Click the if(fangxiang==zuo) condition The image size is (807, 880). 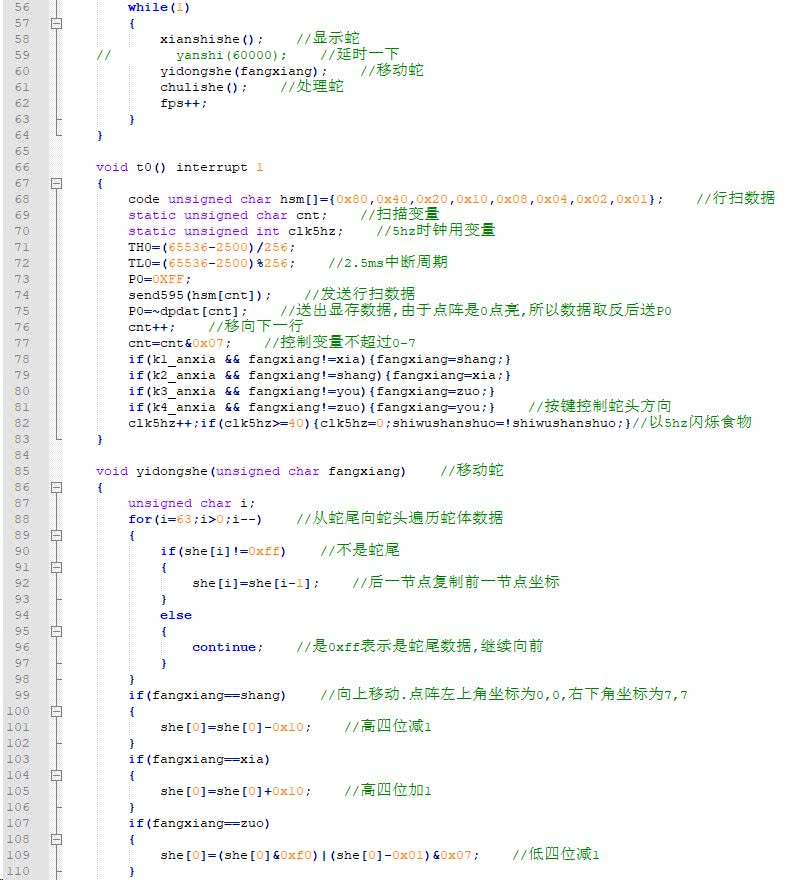pyautogui.click(x=199, y=823)
